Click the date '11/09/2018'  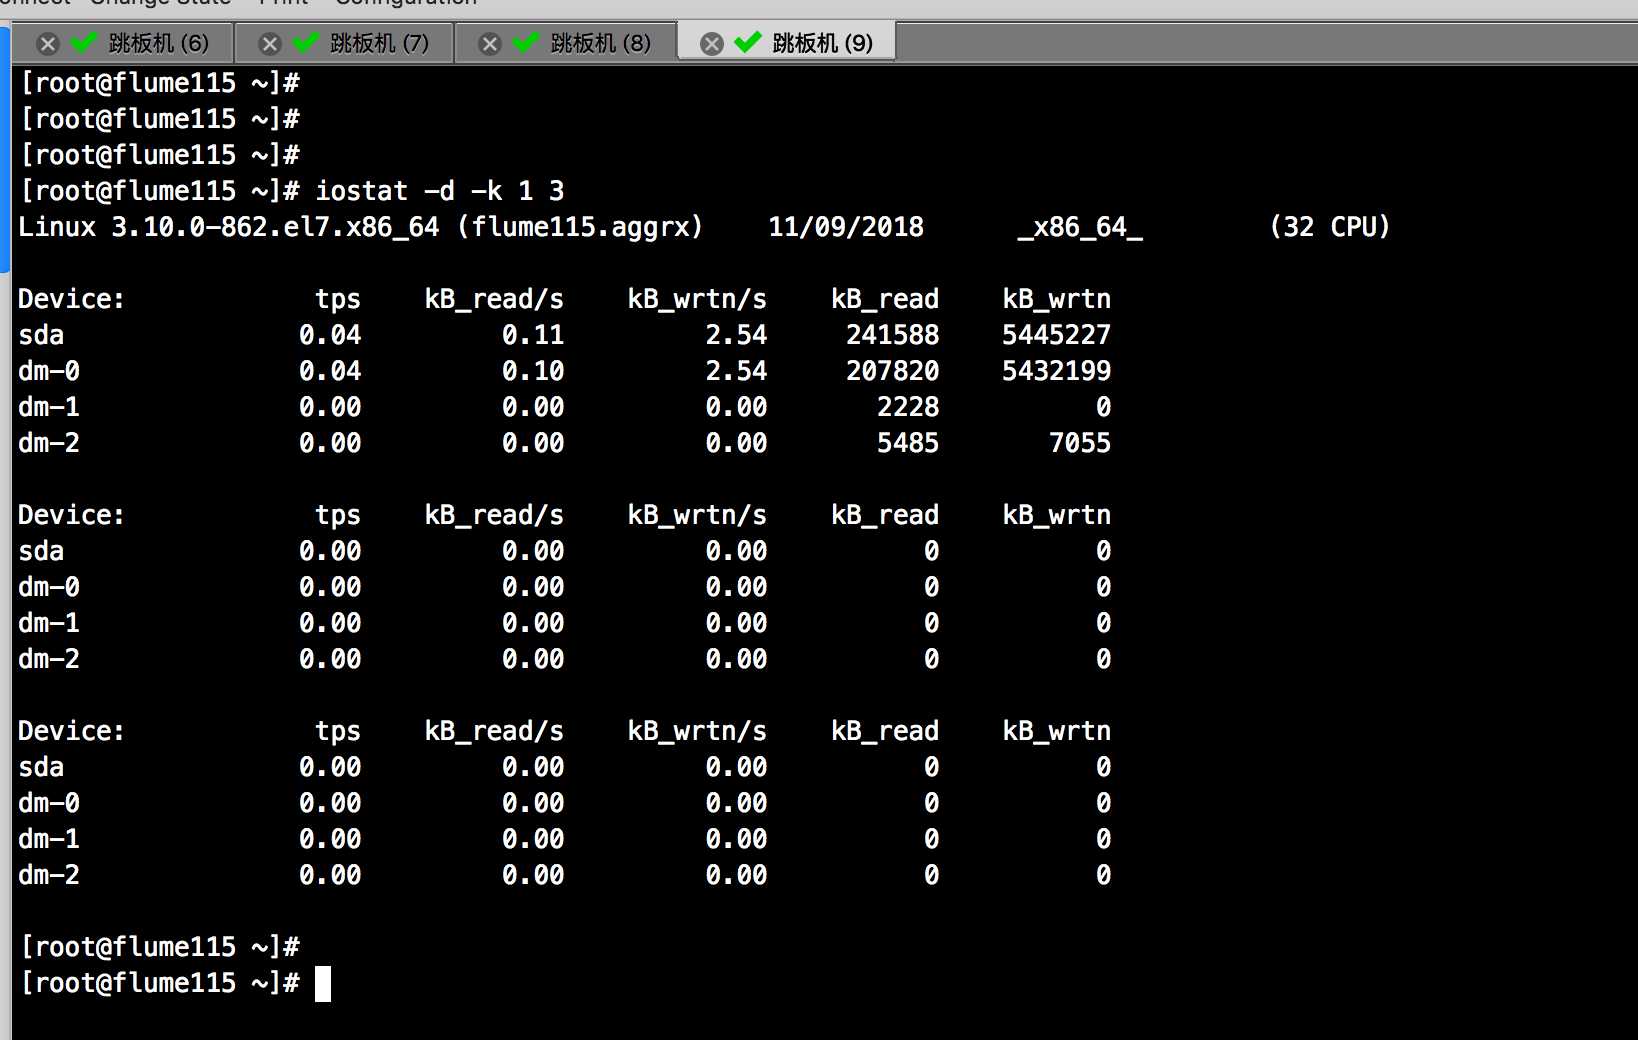click(x=846, y=227)
